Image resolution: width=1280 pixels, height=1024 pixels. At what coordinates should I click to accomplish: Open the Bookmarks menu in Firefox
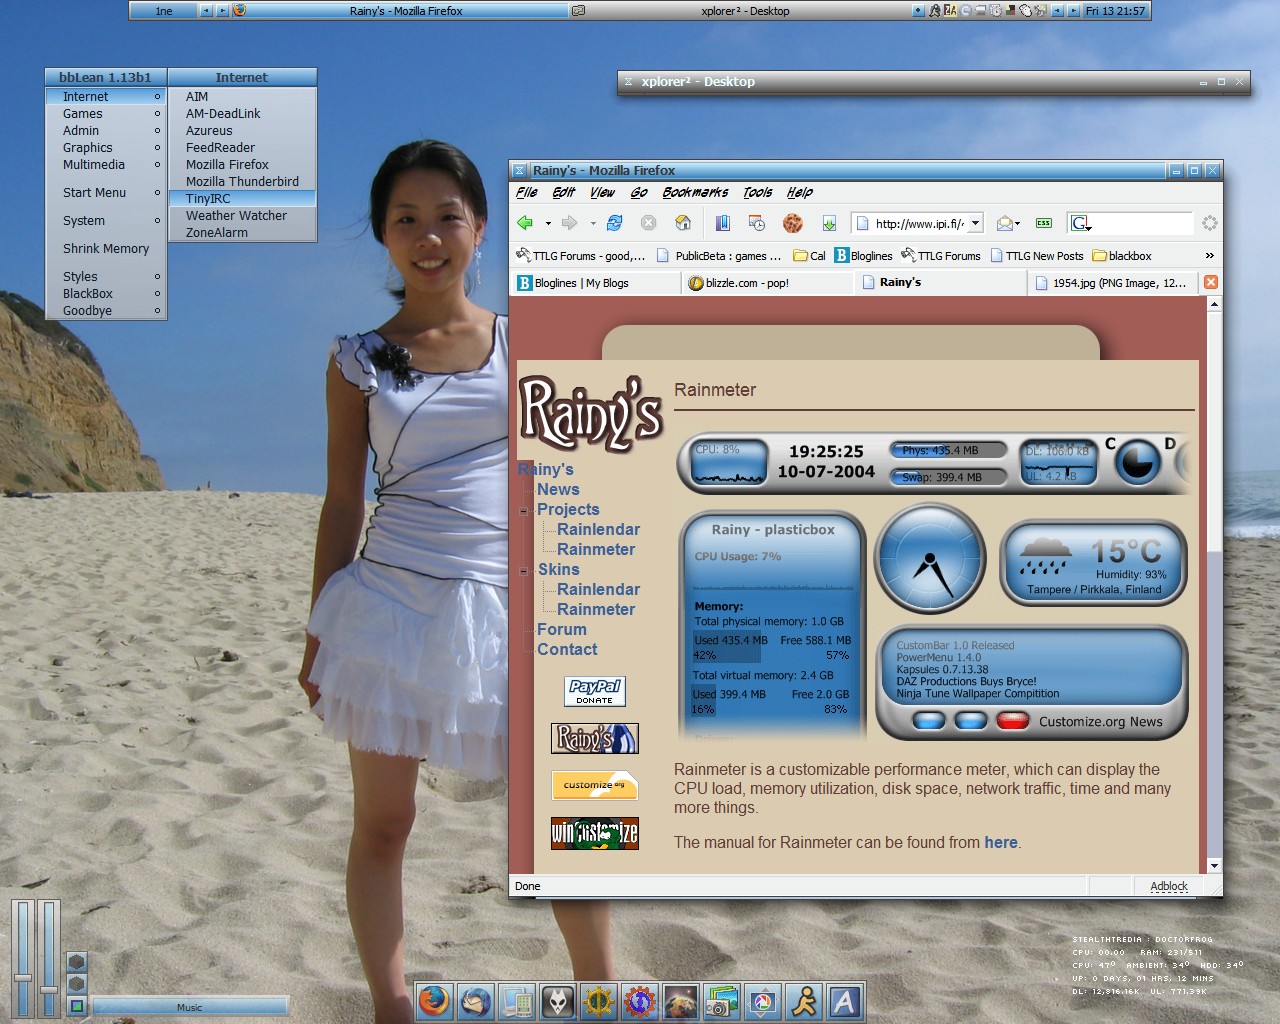coord(695,193)
